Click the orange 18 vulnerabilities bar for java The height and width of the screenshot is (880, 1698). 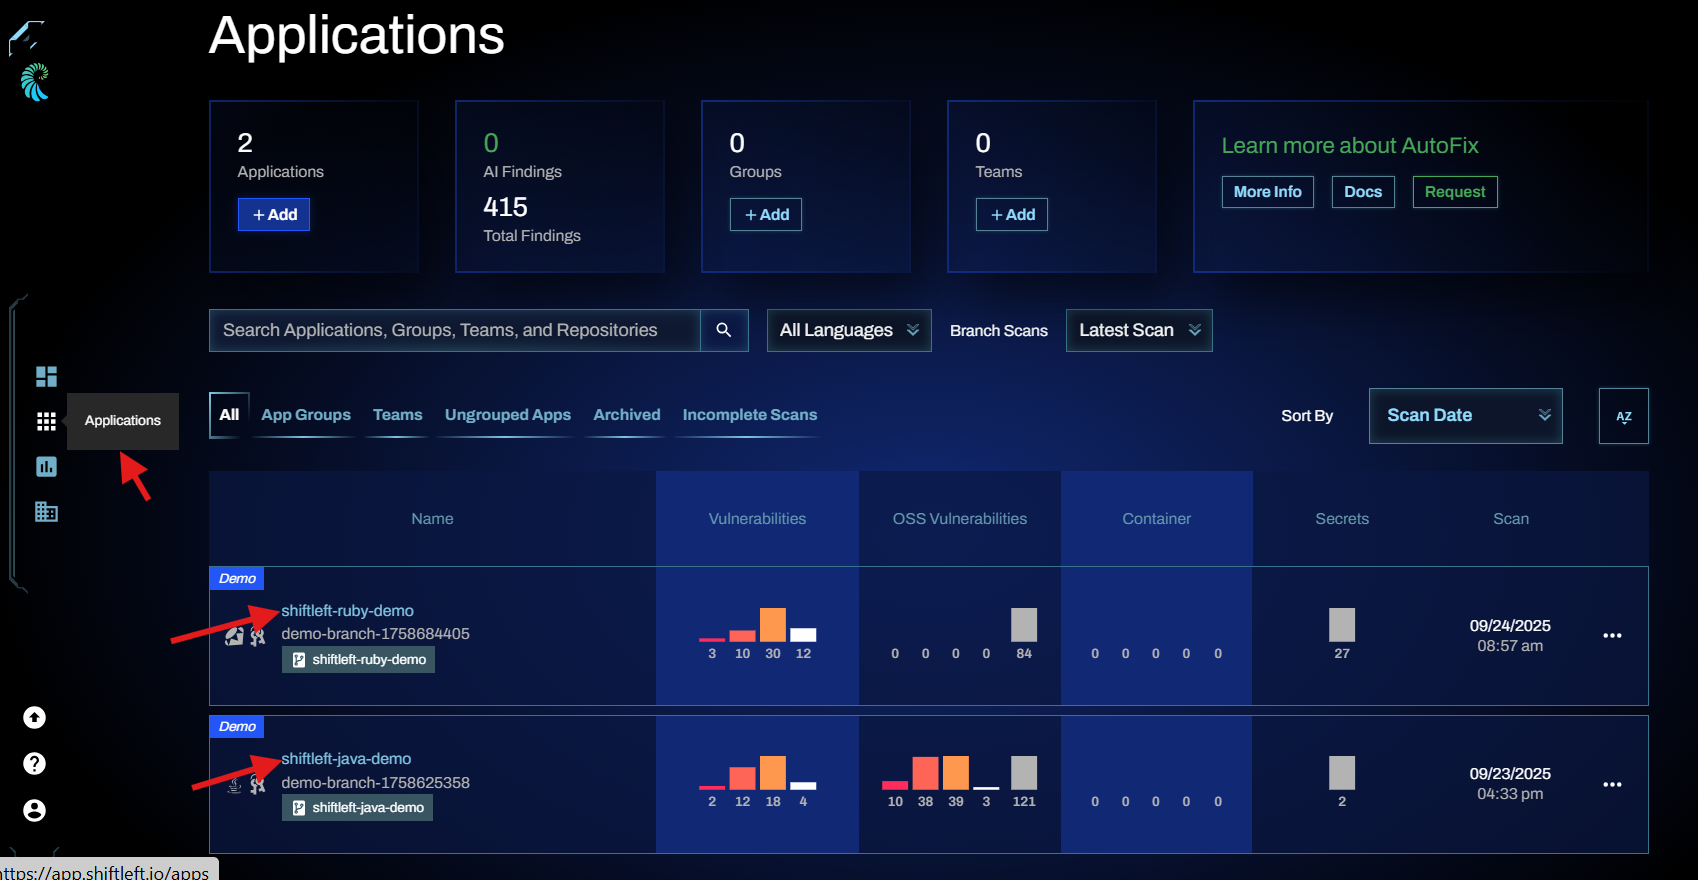(773, 773)
